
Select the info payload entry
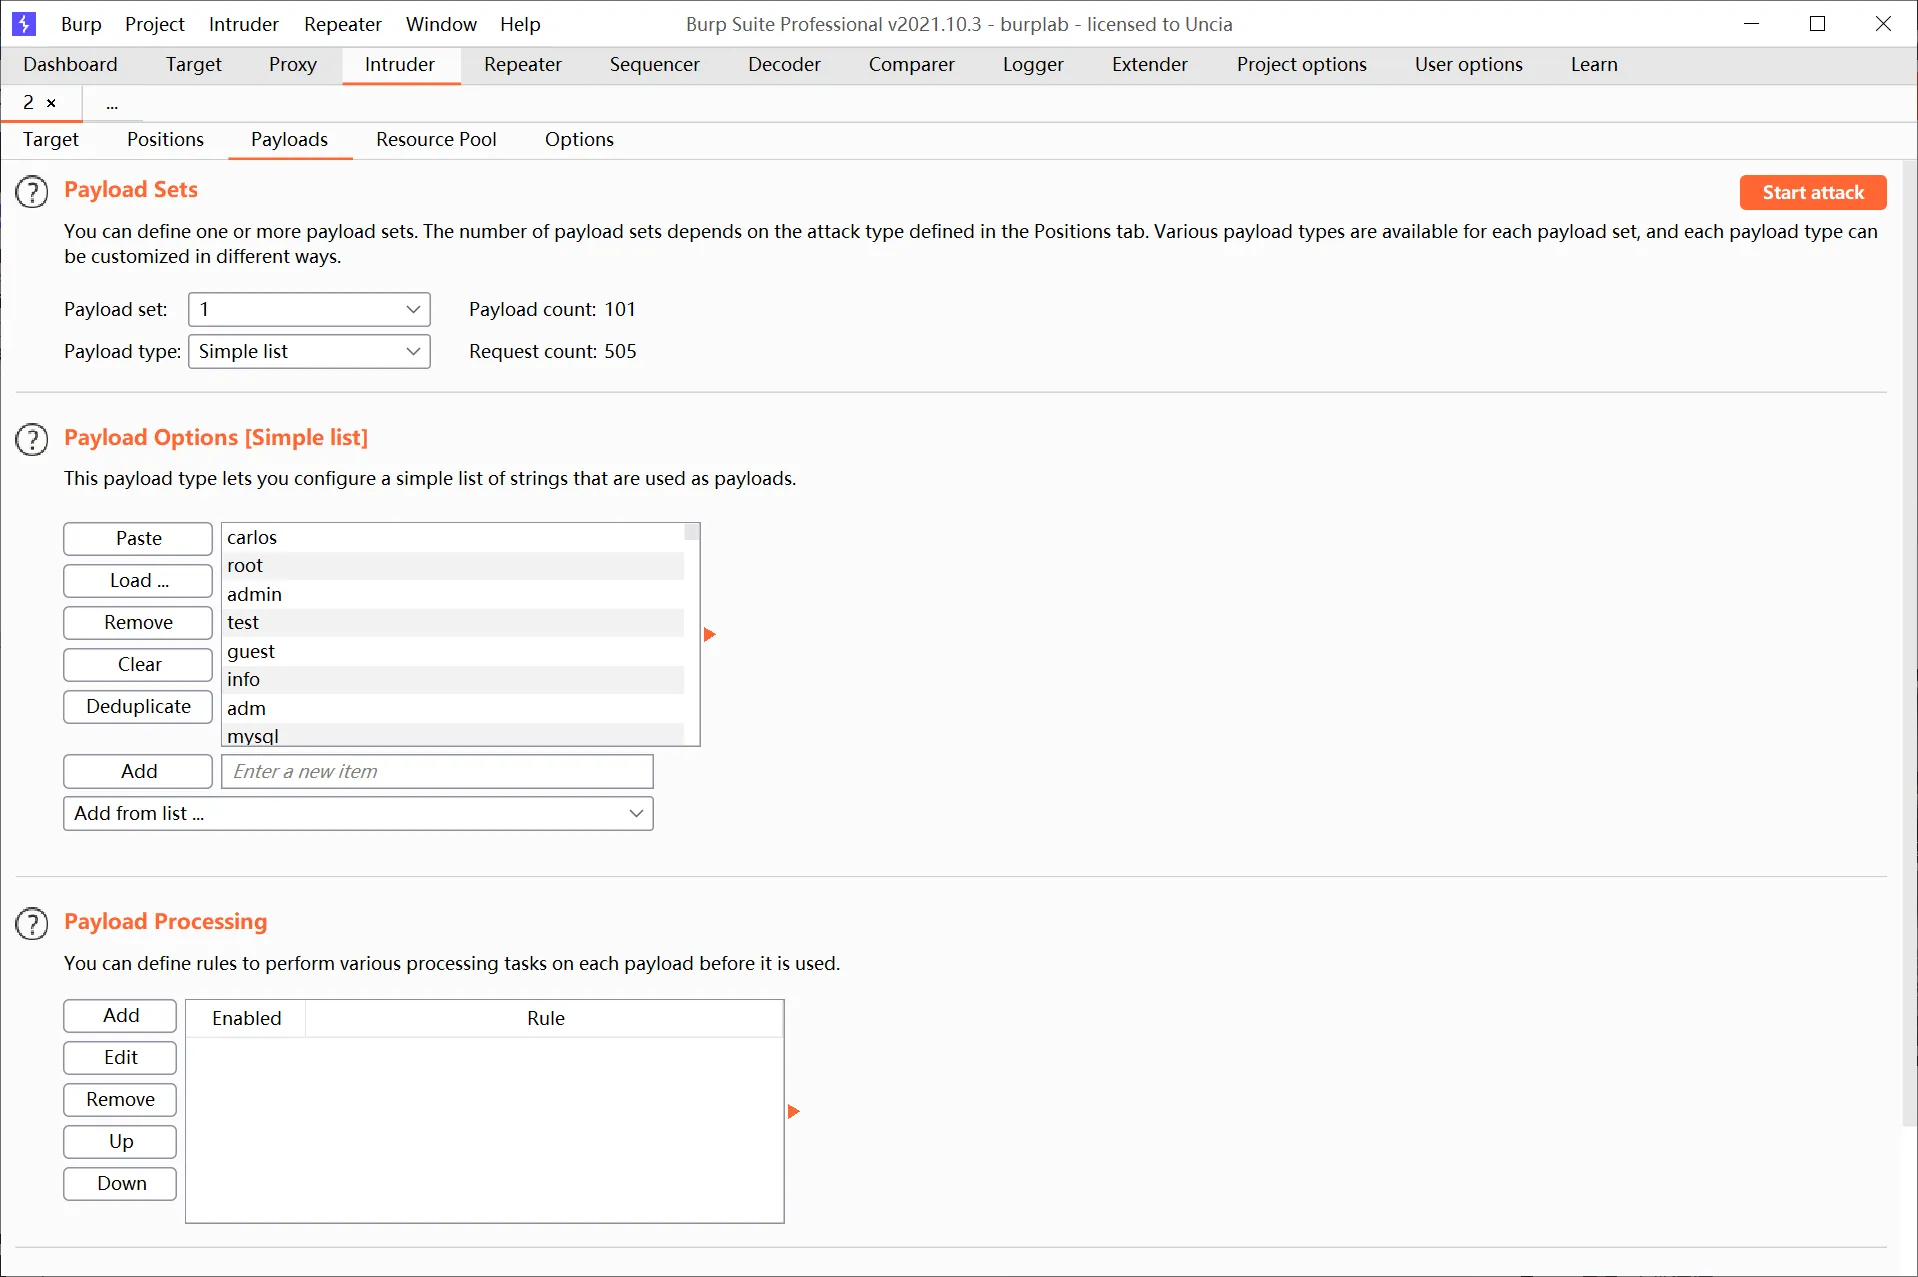453,679
